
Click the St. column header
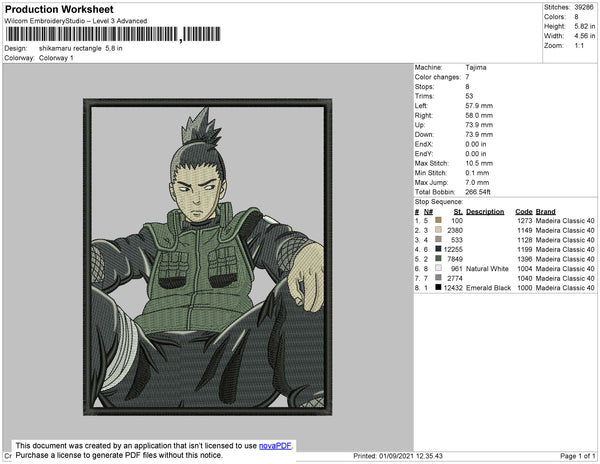tap(458, 212)
